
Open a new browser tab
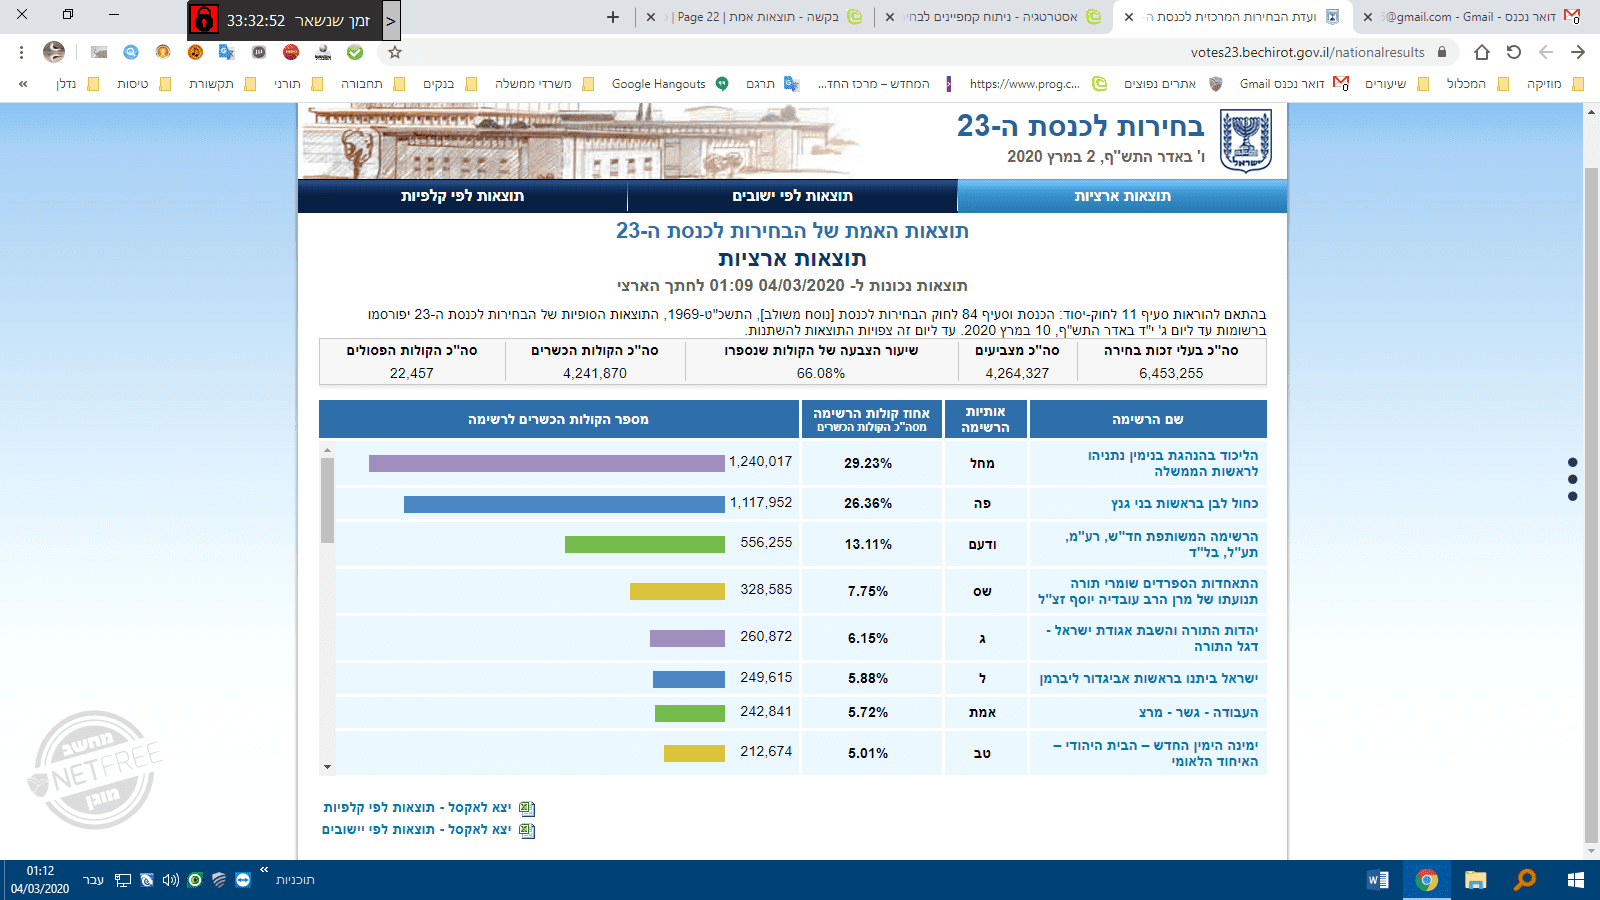pyautogui.click(x=613, y=17)
